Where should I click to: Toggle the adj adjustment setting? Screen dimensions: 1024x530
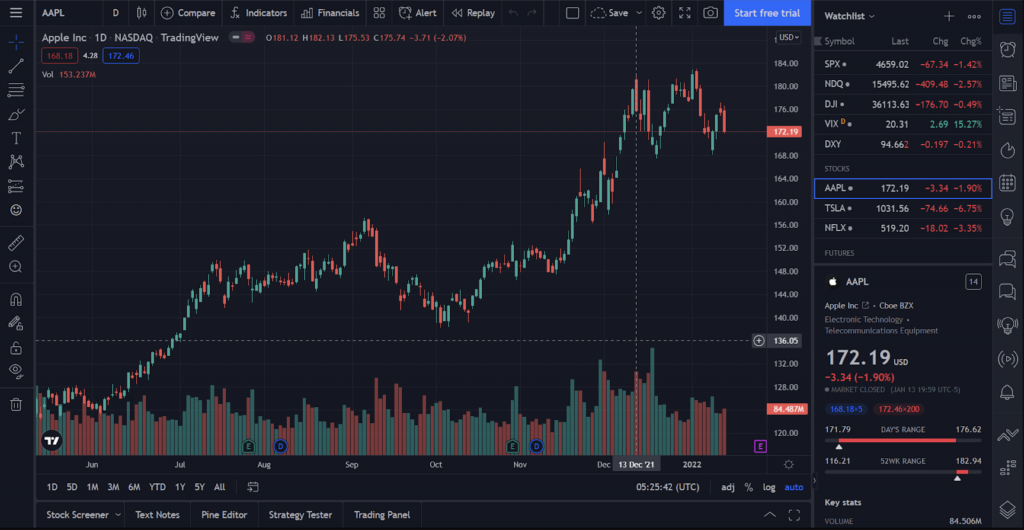728,487
